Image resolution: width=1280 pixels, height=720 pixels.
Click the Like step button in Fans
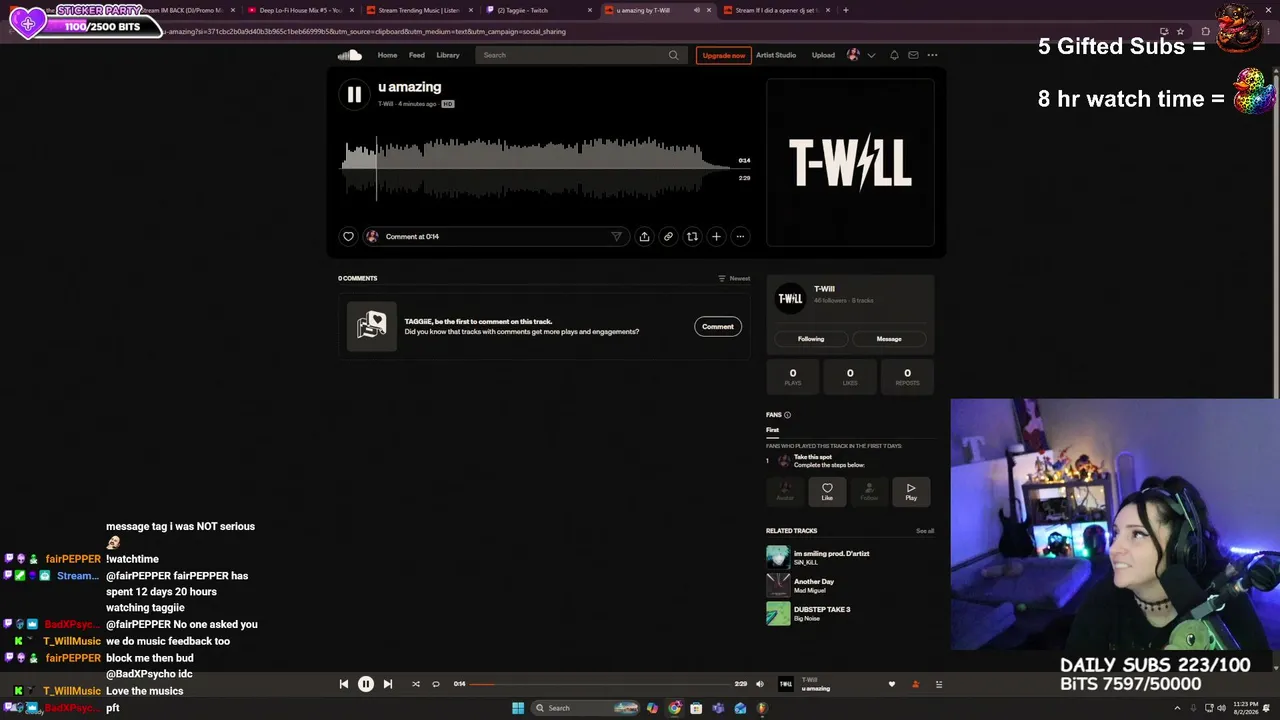click(827, 492)
